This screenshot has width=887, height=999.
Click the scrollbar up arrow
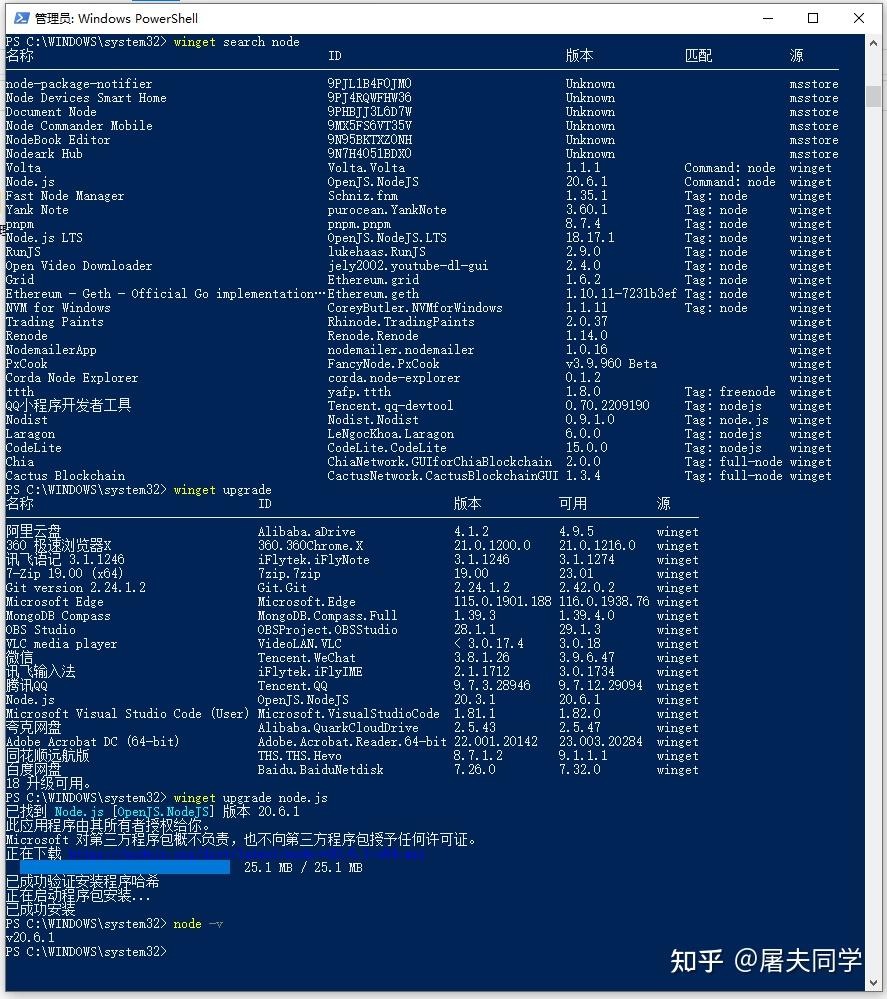871,42
